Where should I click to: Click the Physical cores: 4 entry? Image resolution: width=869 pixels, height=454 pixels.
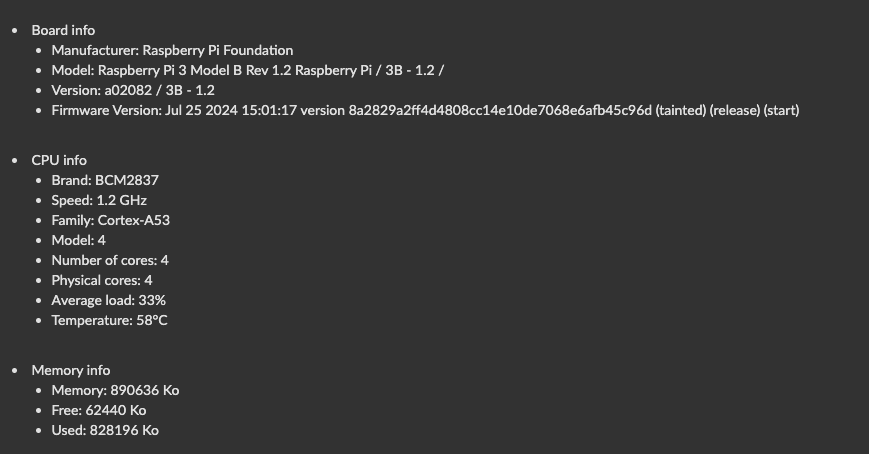(x=102, y=280)
